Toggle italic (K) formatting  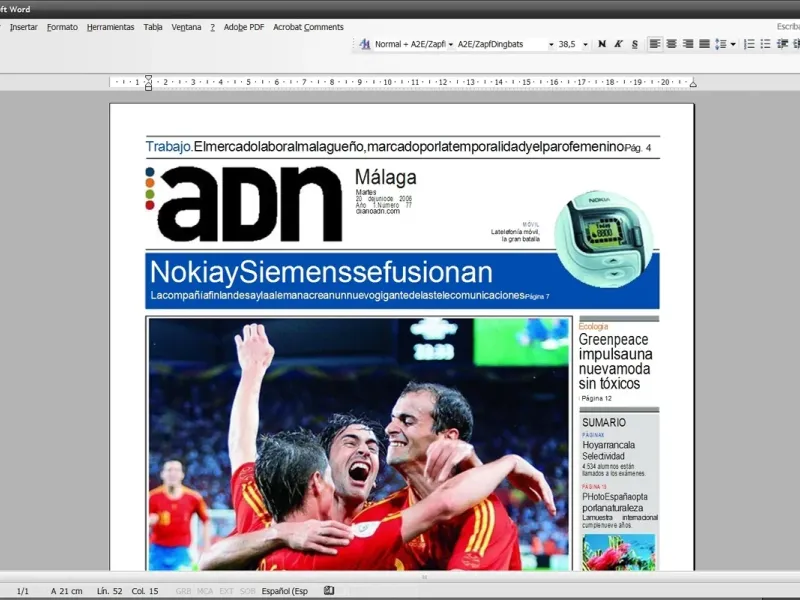click(x=618, y=44)
